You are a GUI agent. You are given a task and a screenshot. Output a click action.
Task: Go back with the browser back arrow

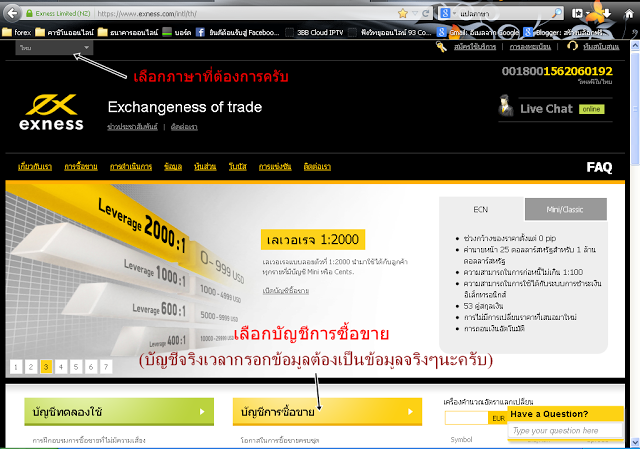click(13, 13)
